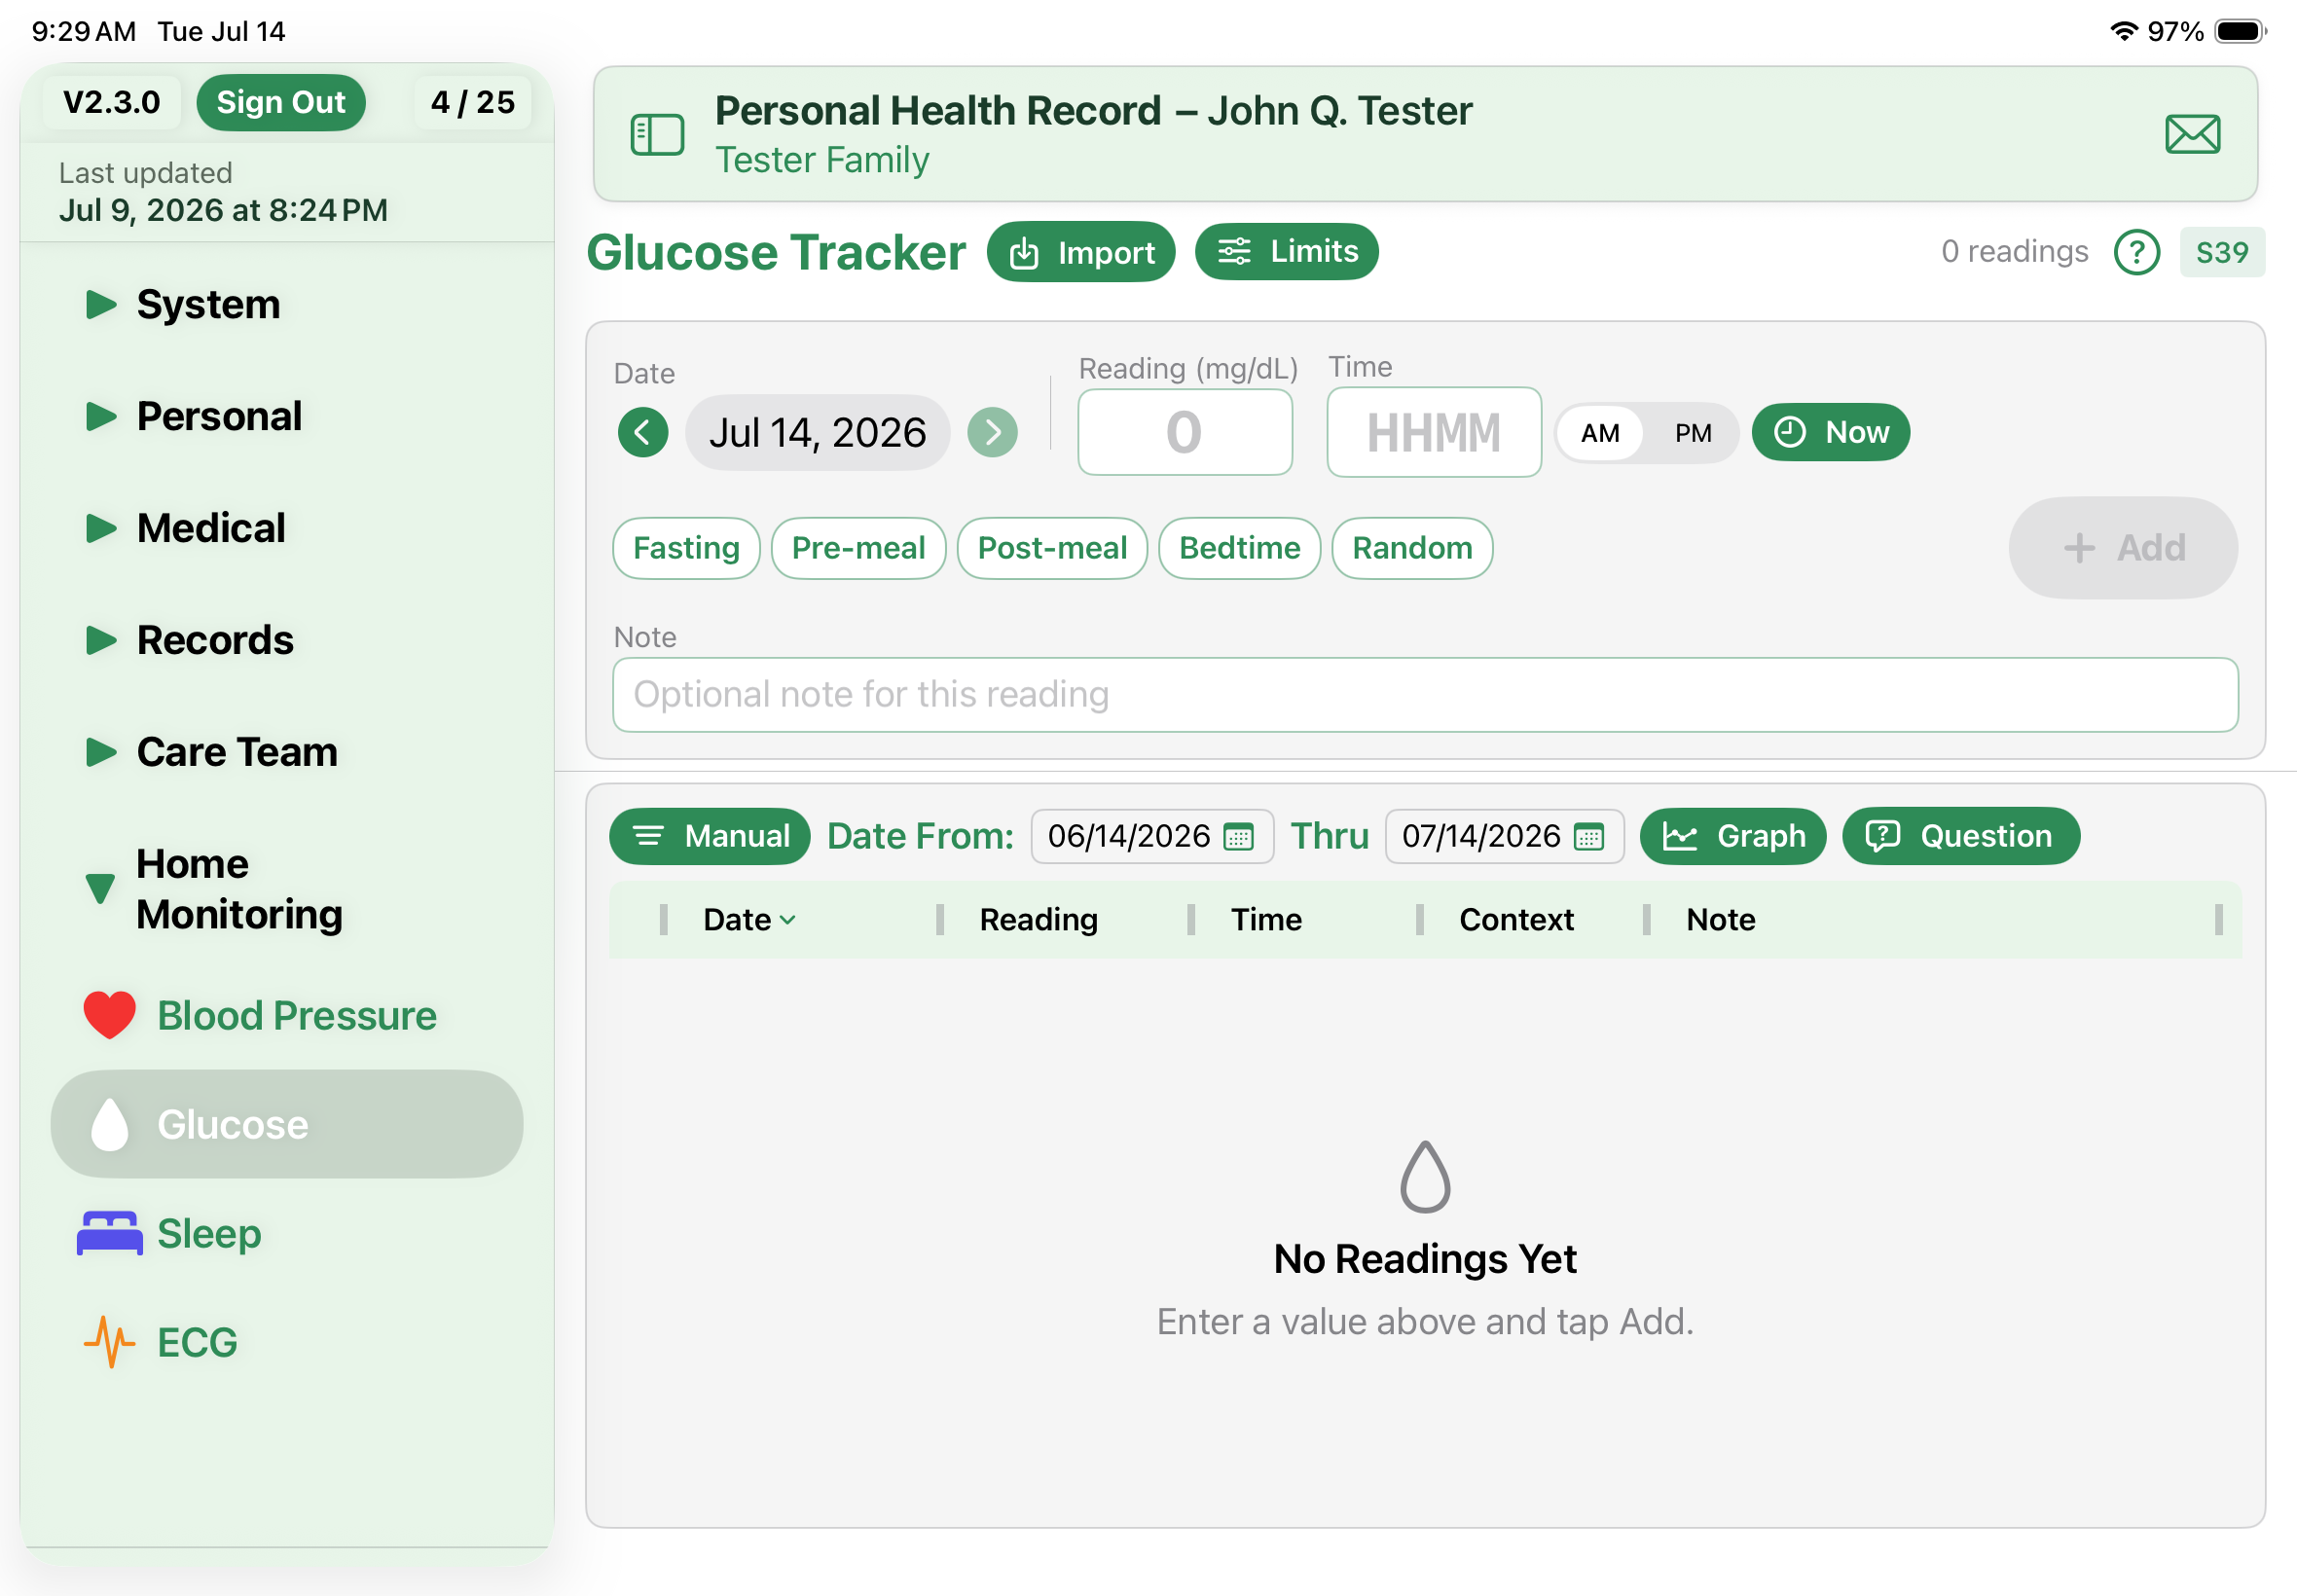2297x1596 pixels.
Task: Click the Question button
Action: pos(1960,836)
